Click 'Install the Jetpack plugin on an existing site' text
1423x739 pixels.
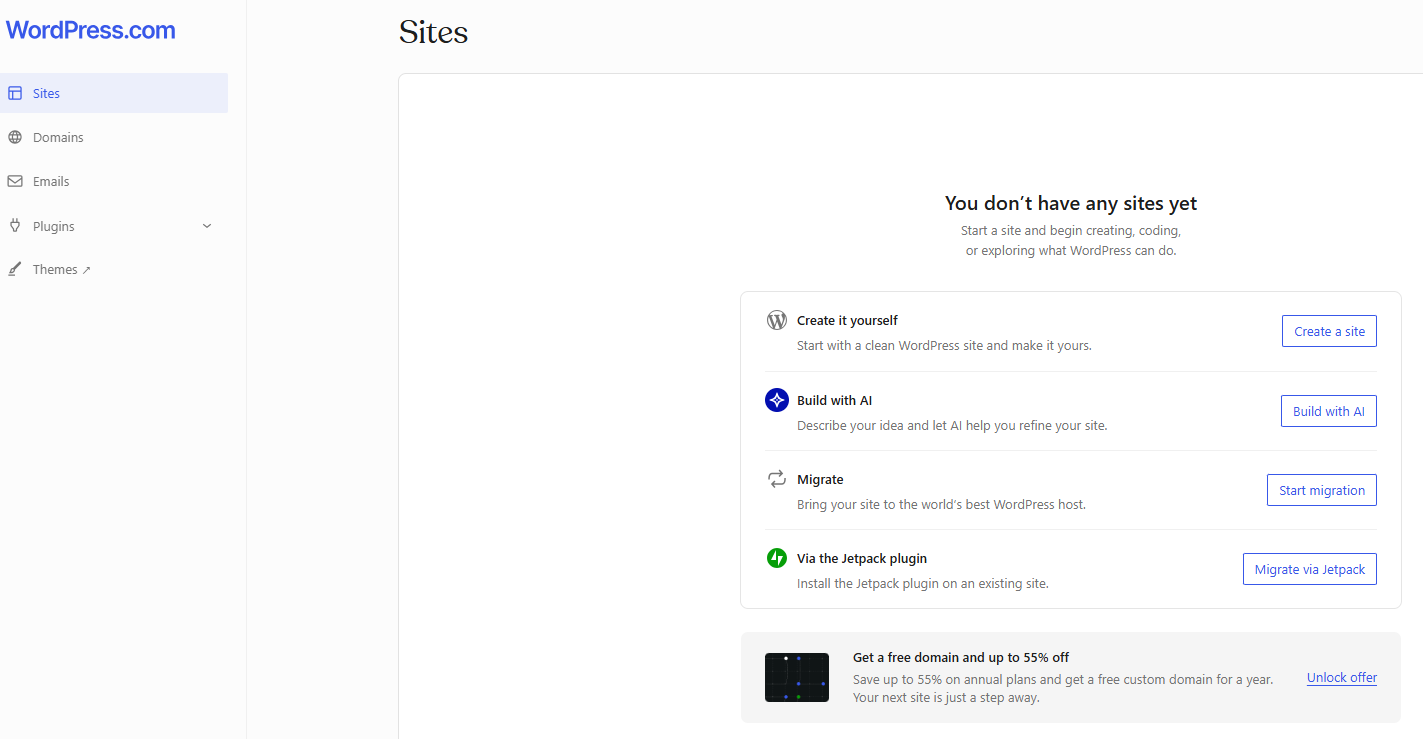click(923, 583)
